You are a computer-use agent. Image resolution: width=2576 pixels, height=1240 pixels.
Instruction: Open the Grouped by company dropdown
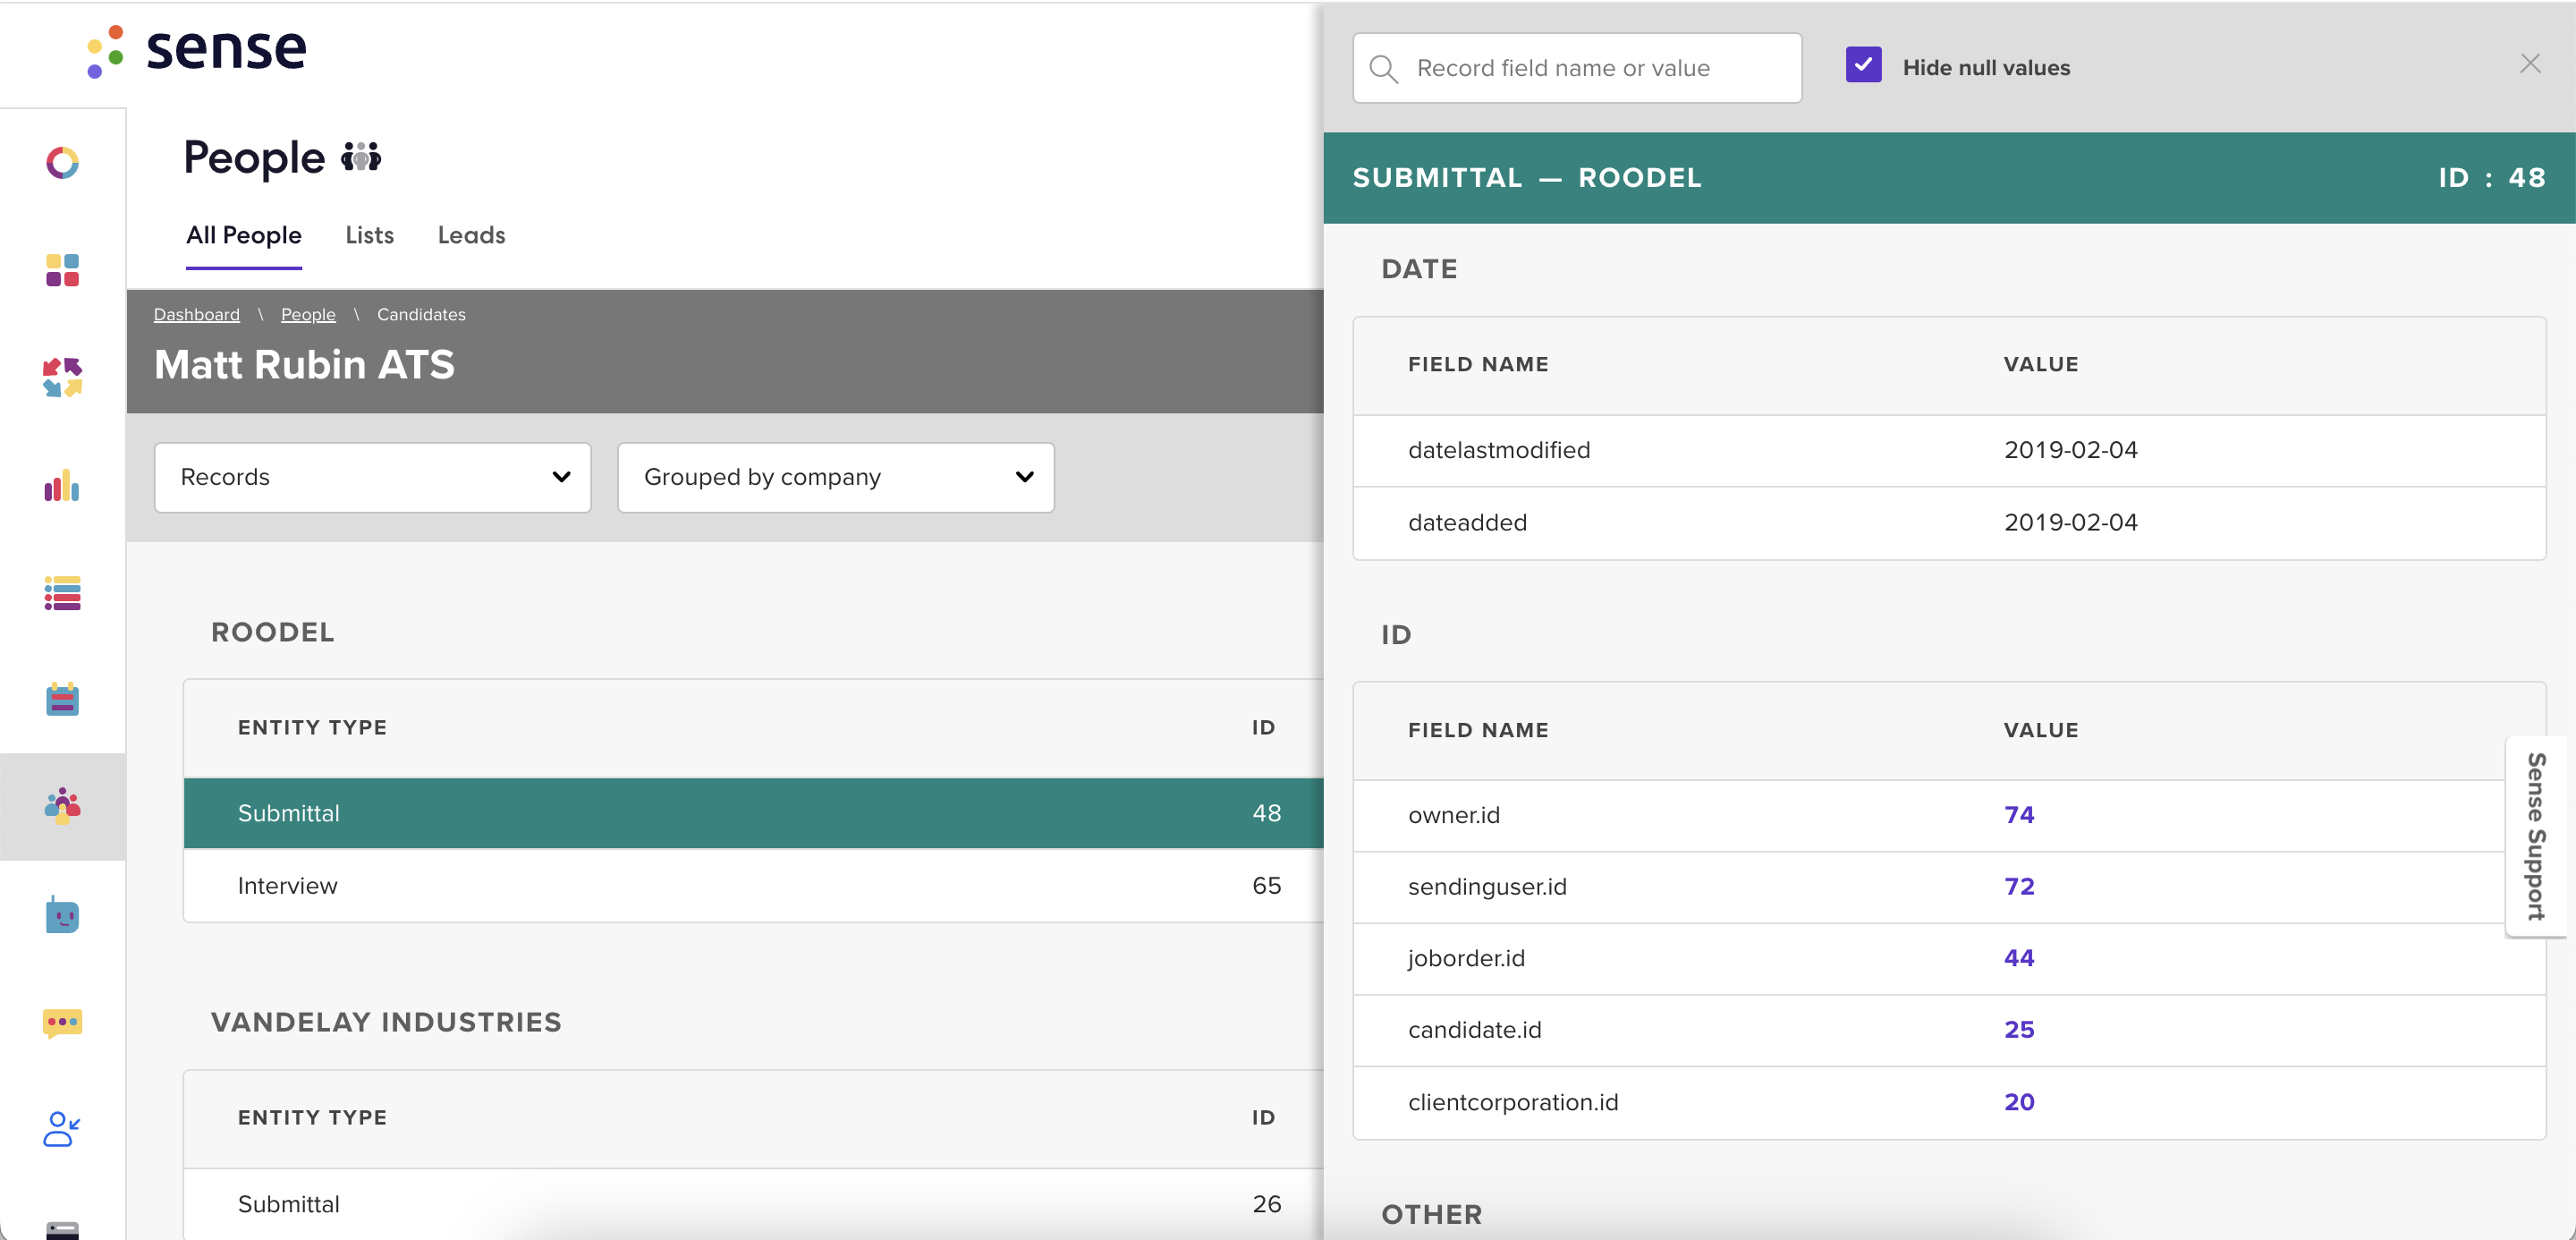tap(836, 478)
